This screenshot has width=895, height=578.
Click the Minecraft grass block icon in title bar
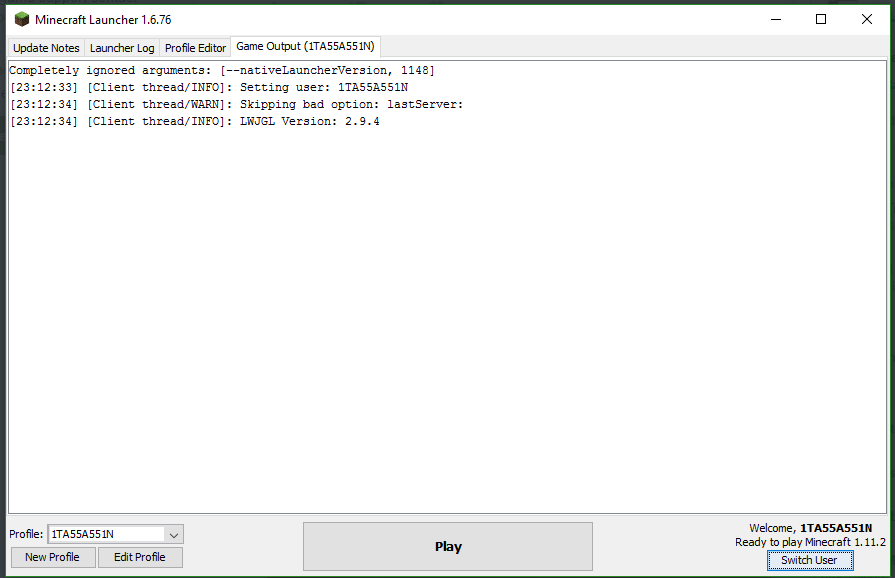coord(22,19)
